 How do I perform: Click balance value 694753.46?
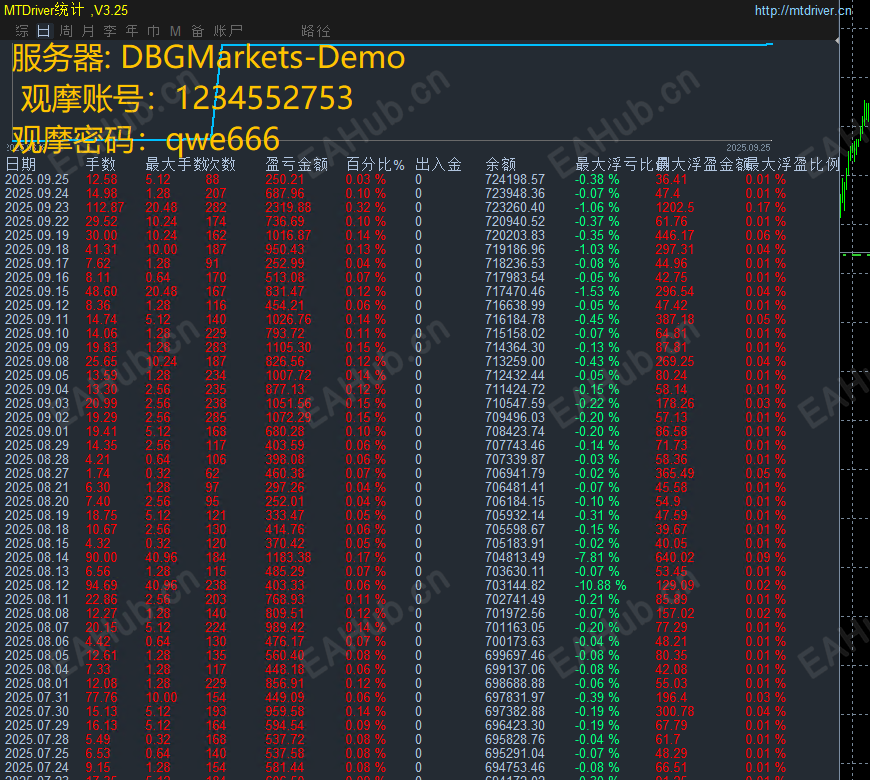tap(515, 768)
